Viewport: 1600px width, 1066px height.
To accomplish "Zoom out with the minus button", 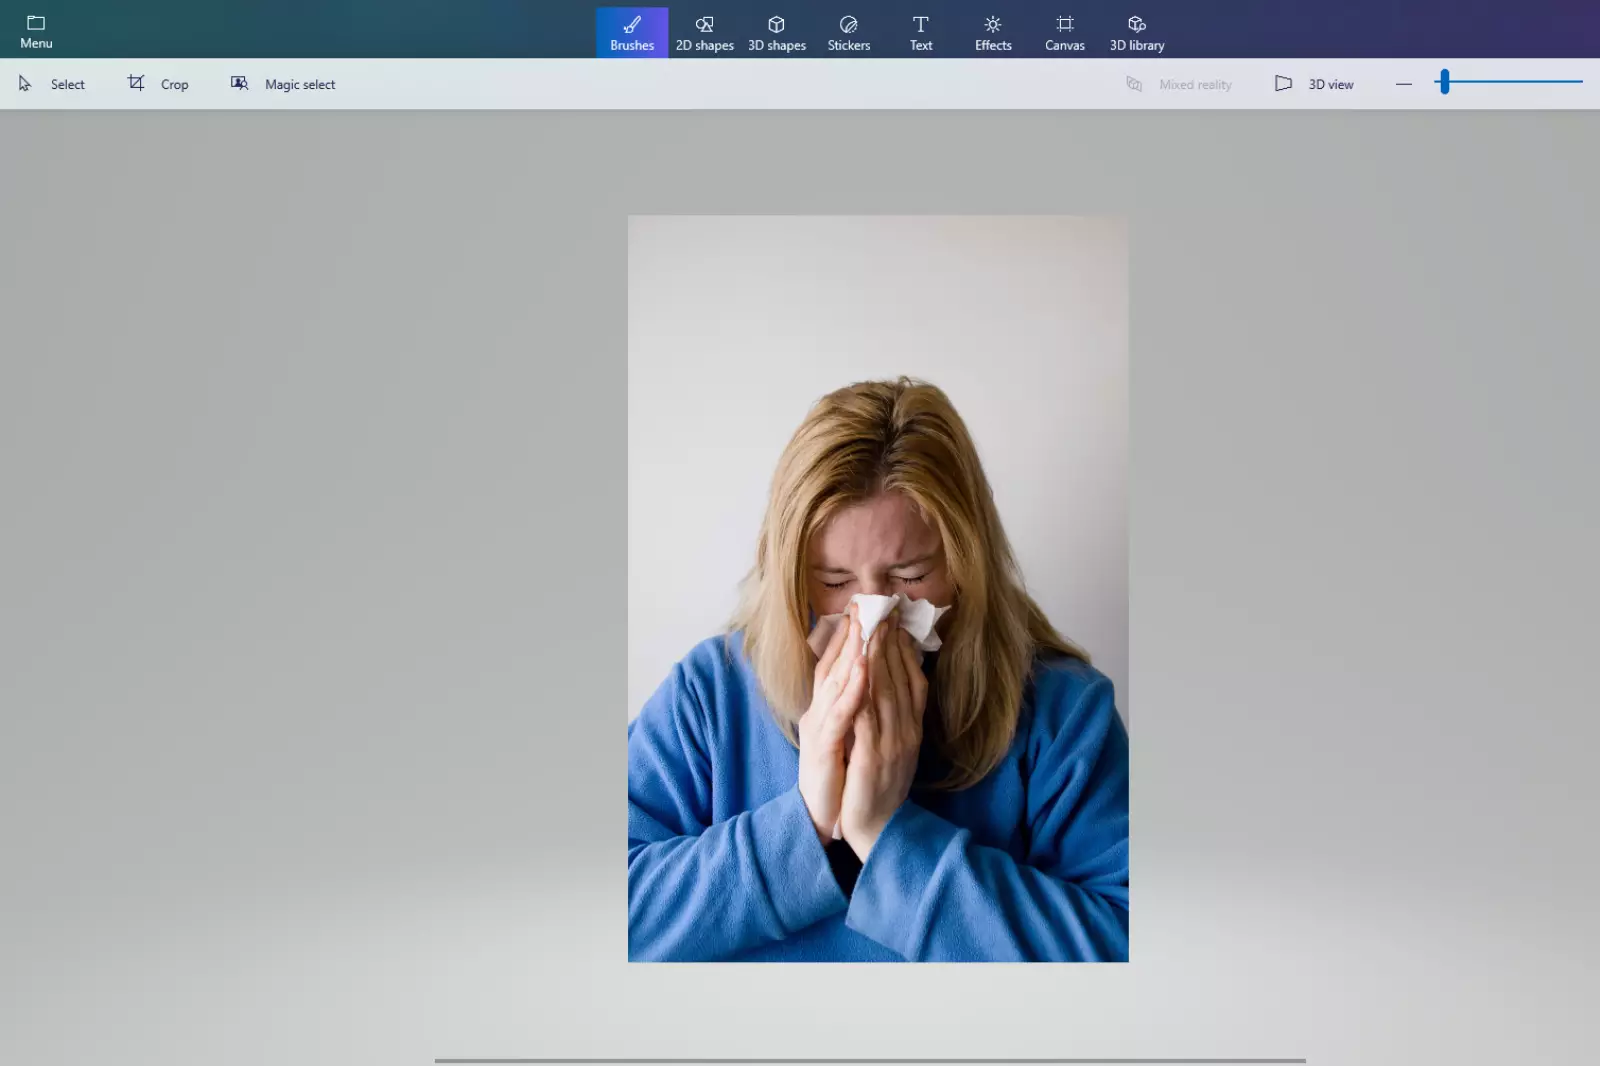I will 1404,84.
